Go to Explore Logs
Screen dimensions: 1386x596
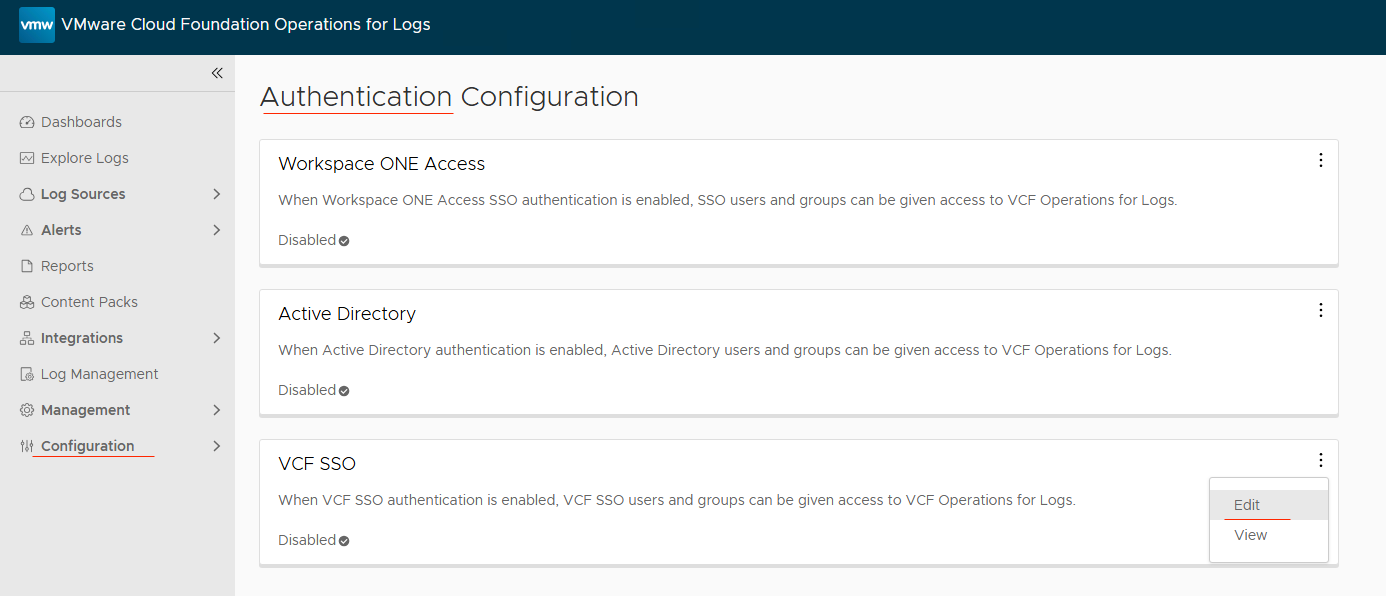coord(84,158)
